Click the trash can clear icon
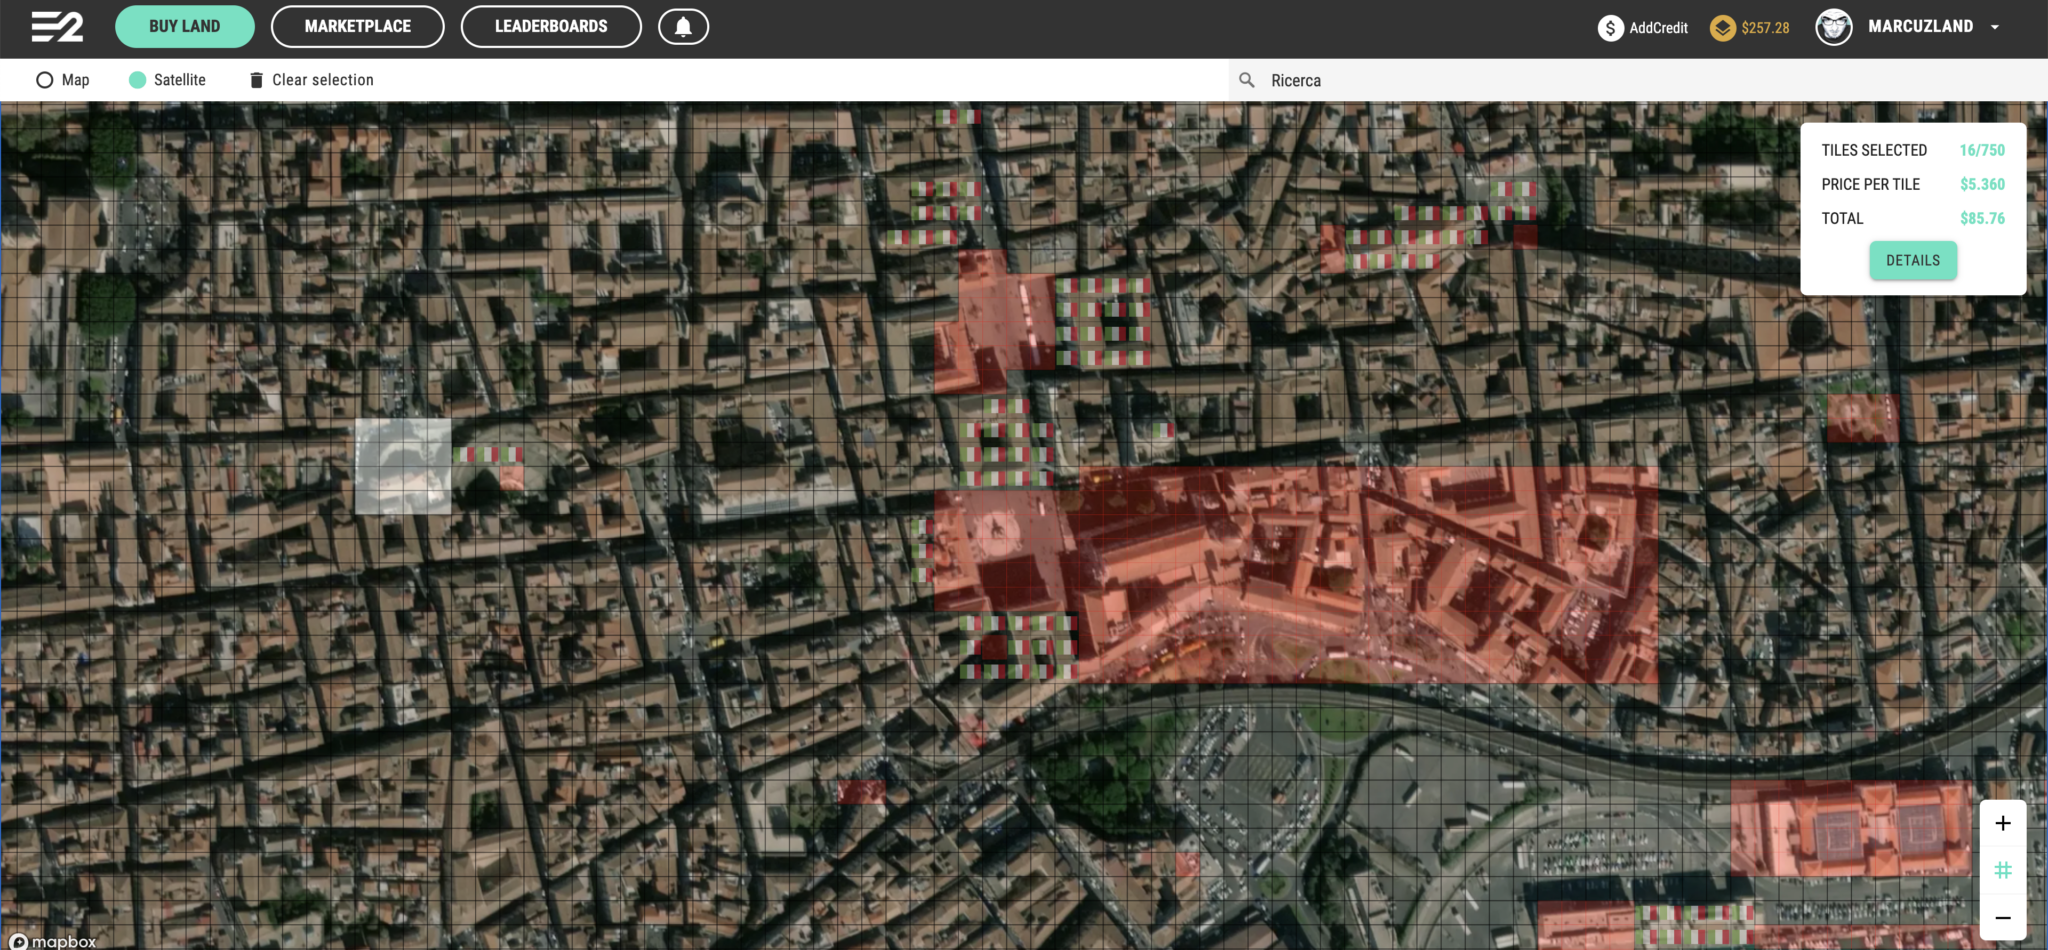 pos(256,80)
